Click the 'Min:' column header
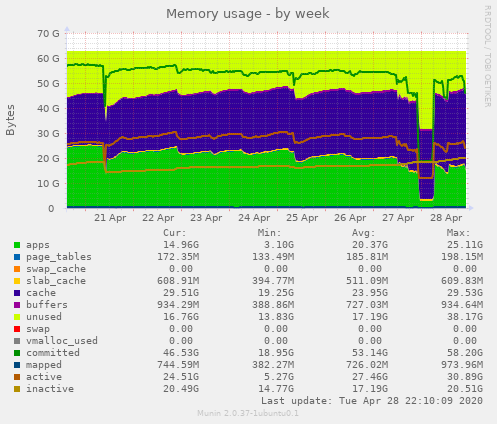This screenshot has height=424, width=497. tap(270, 233)
